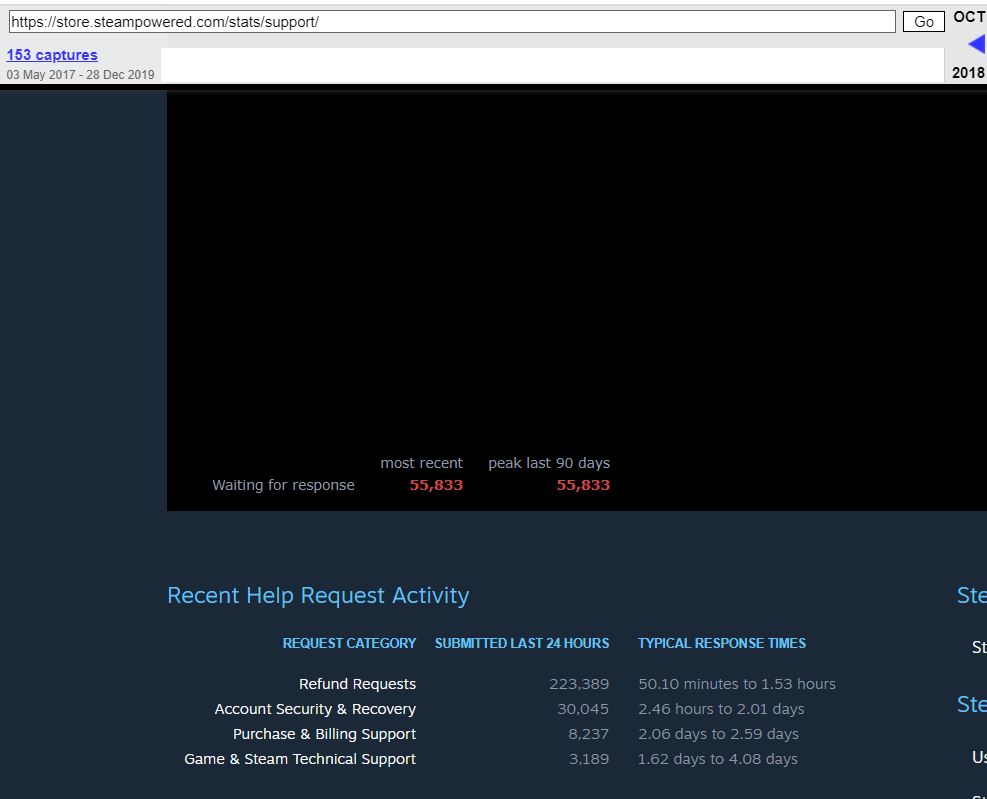Click '1.62 days to 4.08 days'
The width and height of the screenshot is (987, 799).
718,759
